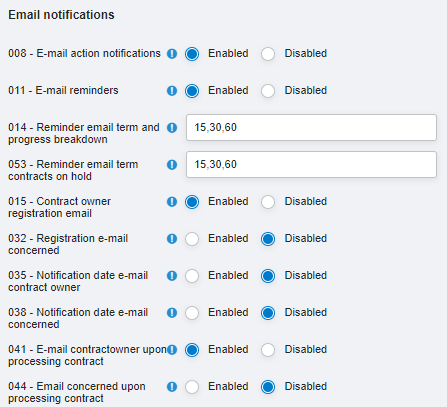Image resolution: width=447 pixels, height=407 pixels.
Task: Open info icon for 035 Notification date e-mail
Action: [x=172, y=276]
